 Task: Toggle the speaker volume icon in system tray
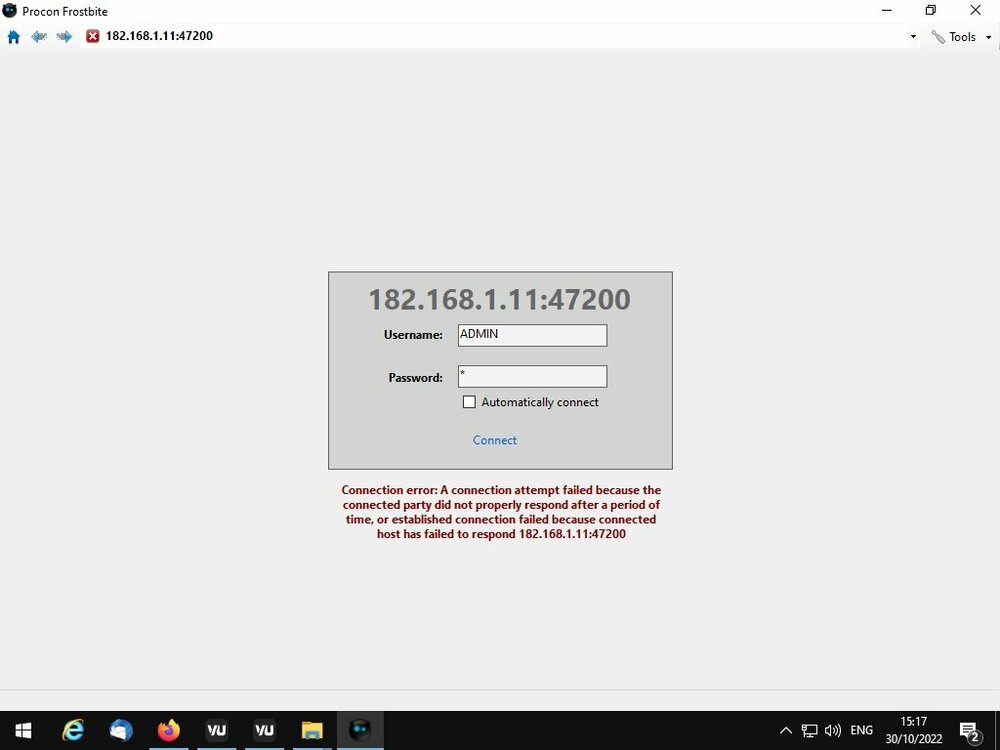pos(833,729)
